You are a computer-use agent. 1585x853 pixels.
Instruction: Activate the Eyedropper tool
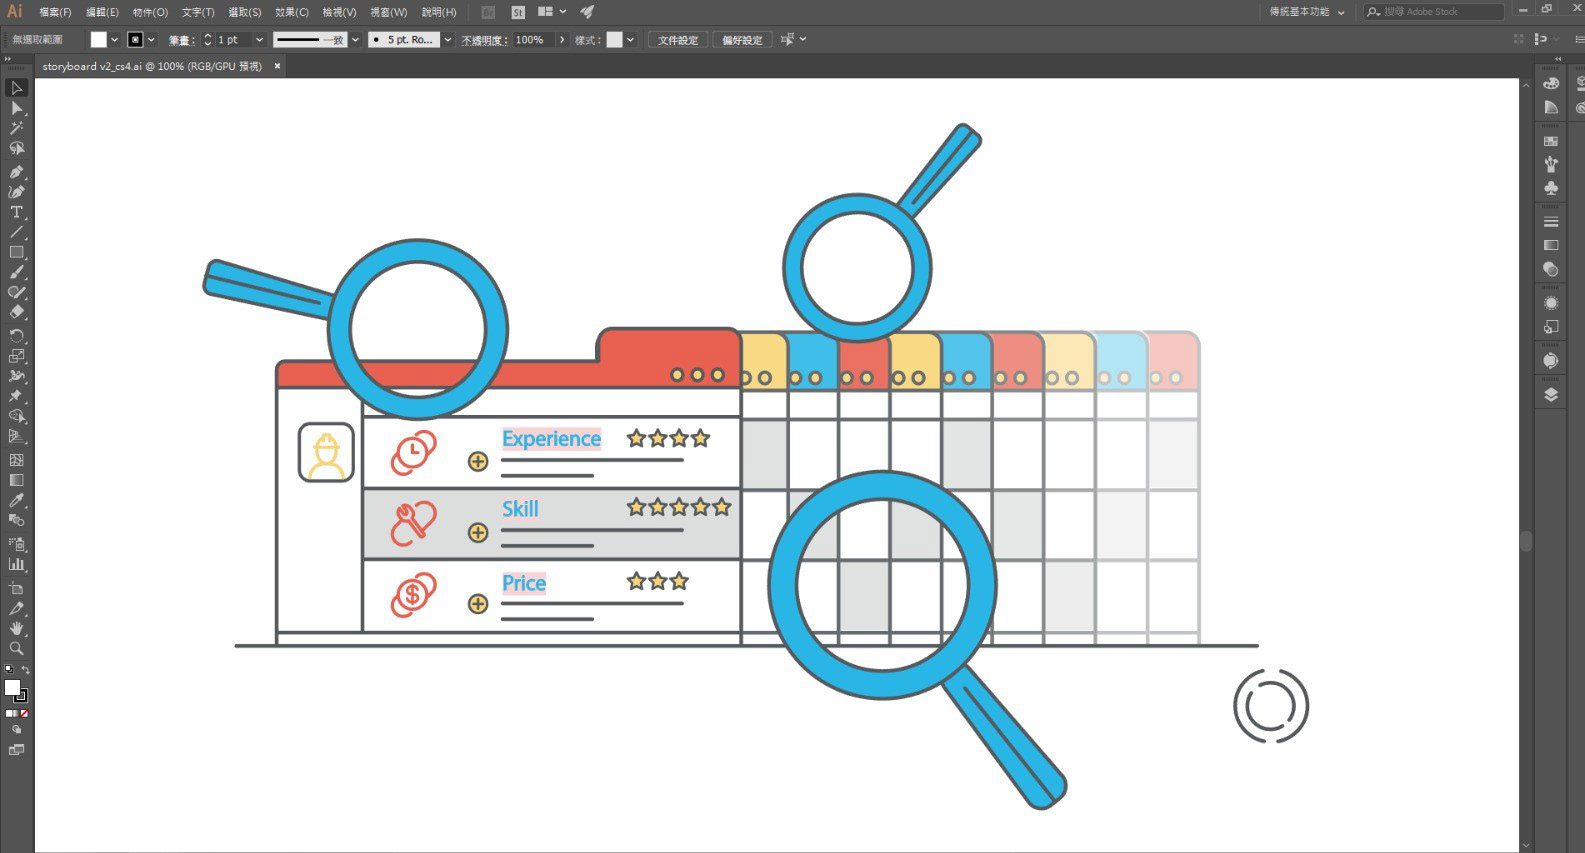click(16, 500)
